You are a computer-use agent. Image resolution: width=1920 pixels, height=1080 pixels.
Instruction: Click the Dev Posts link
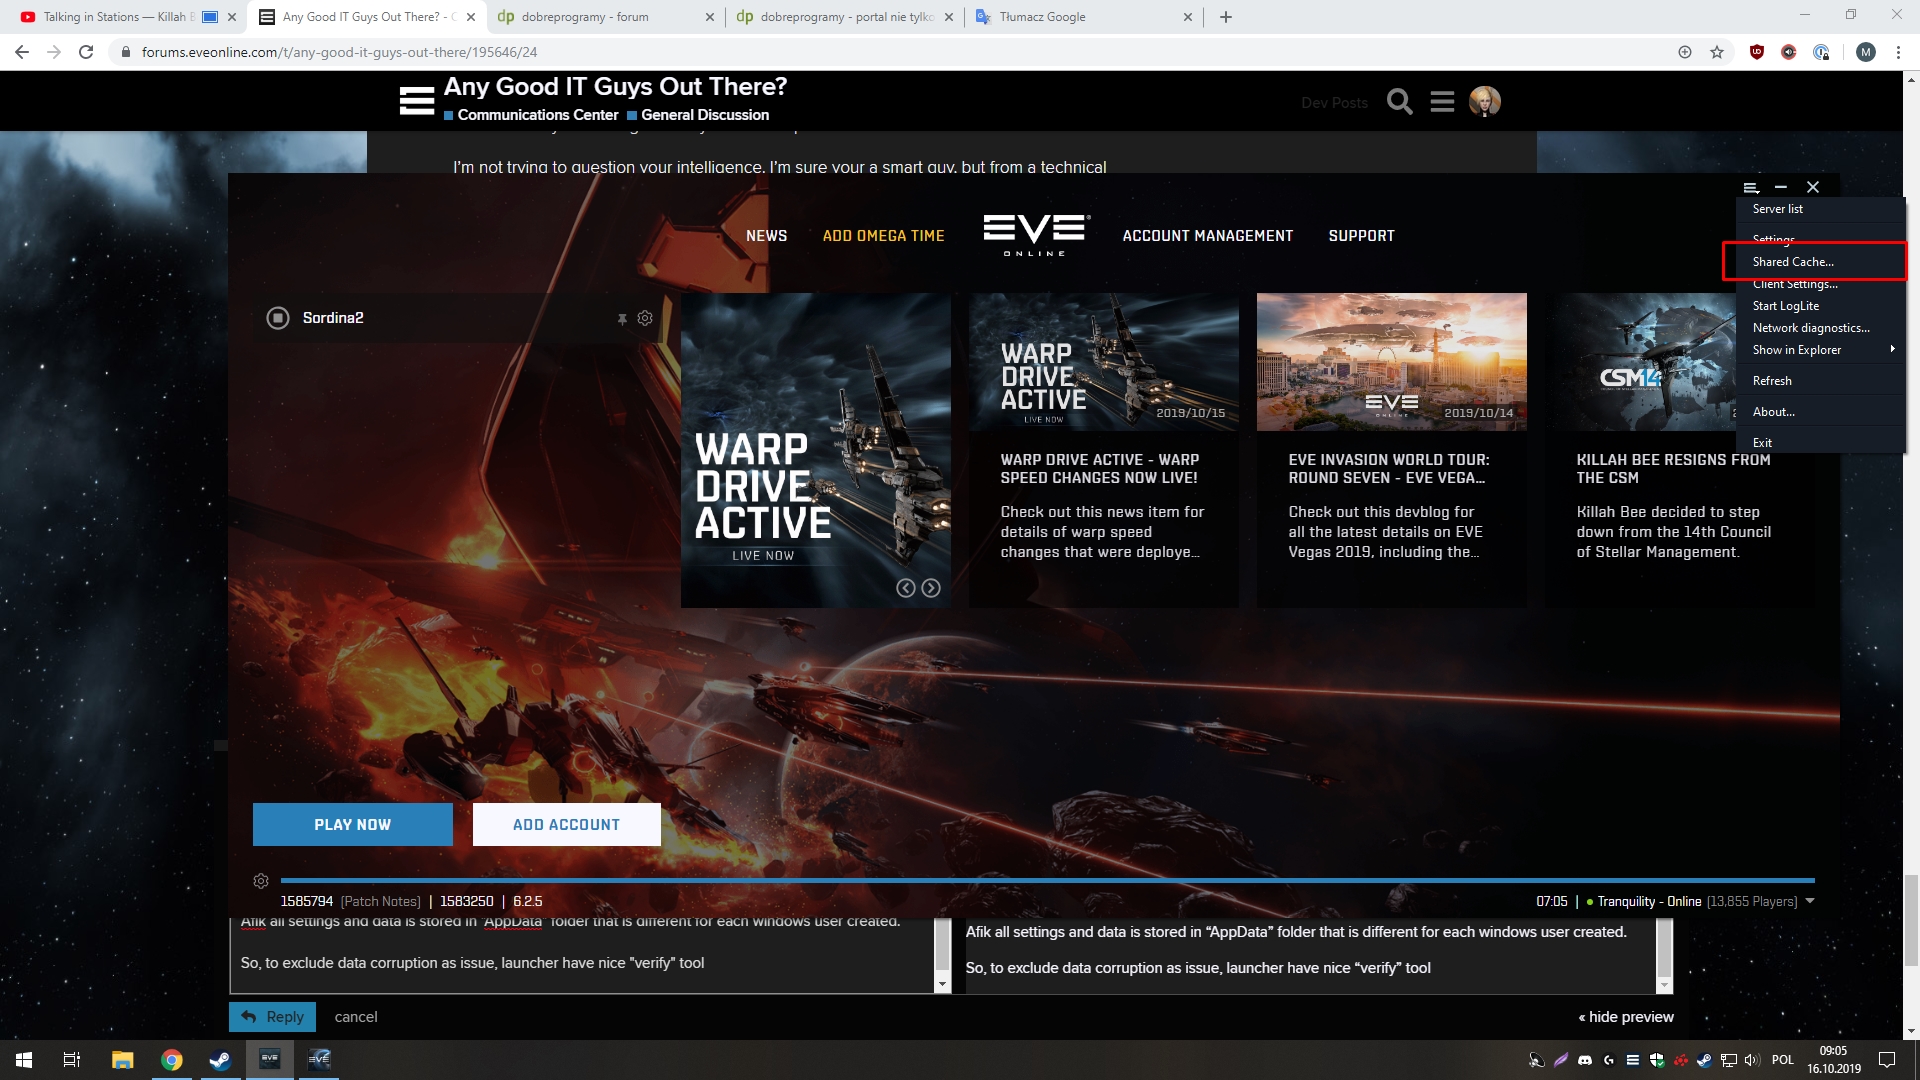[x=1335, y=102]
